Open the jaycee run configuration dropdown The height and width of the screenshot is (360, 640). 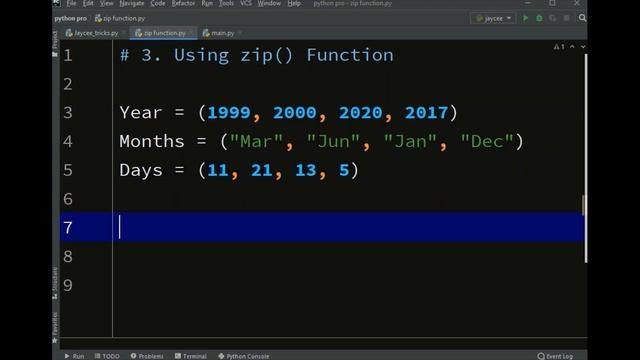493,18
